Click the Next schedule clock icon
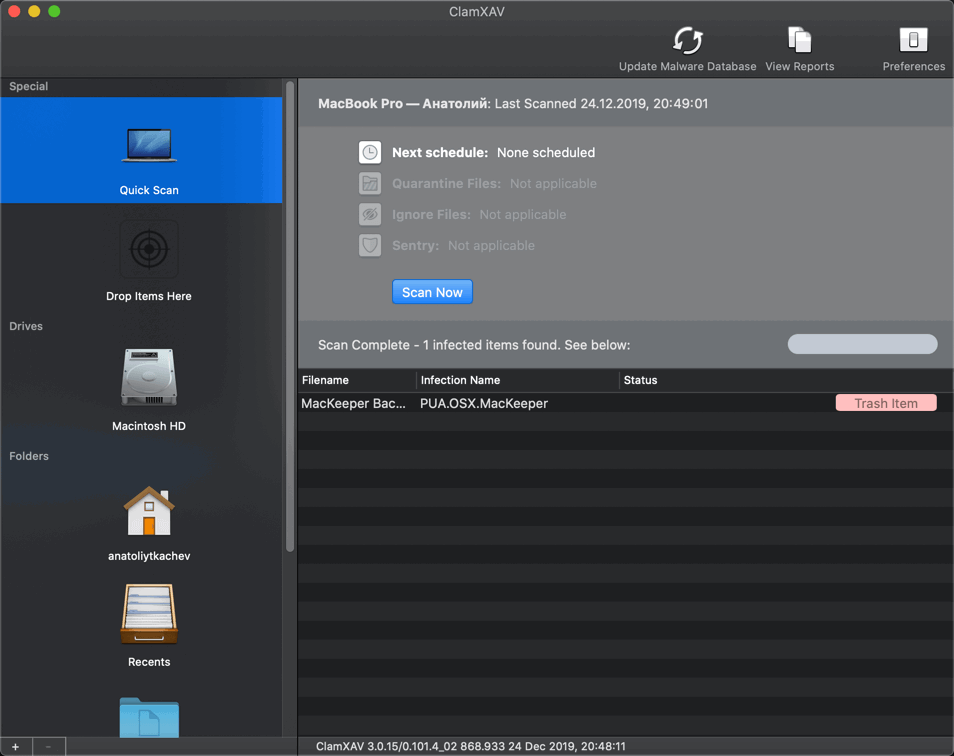 click(x=370, y=153)
